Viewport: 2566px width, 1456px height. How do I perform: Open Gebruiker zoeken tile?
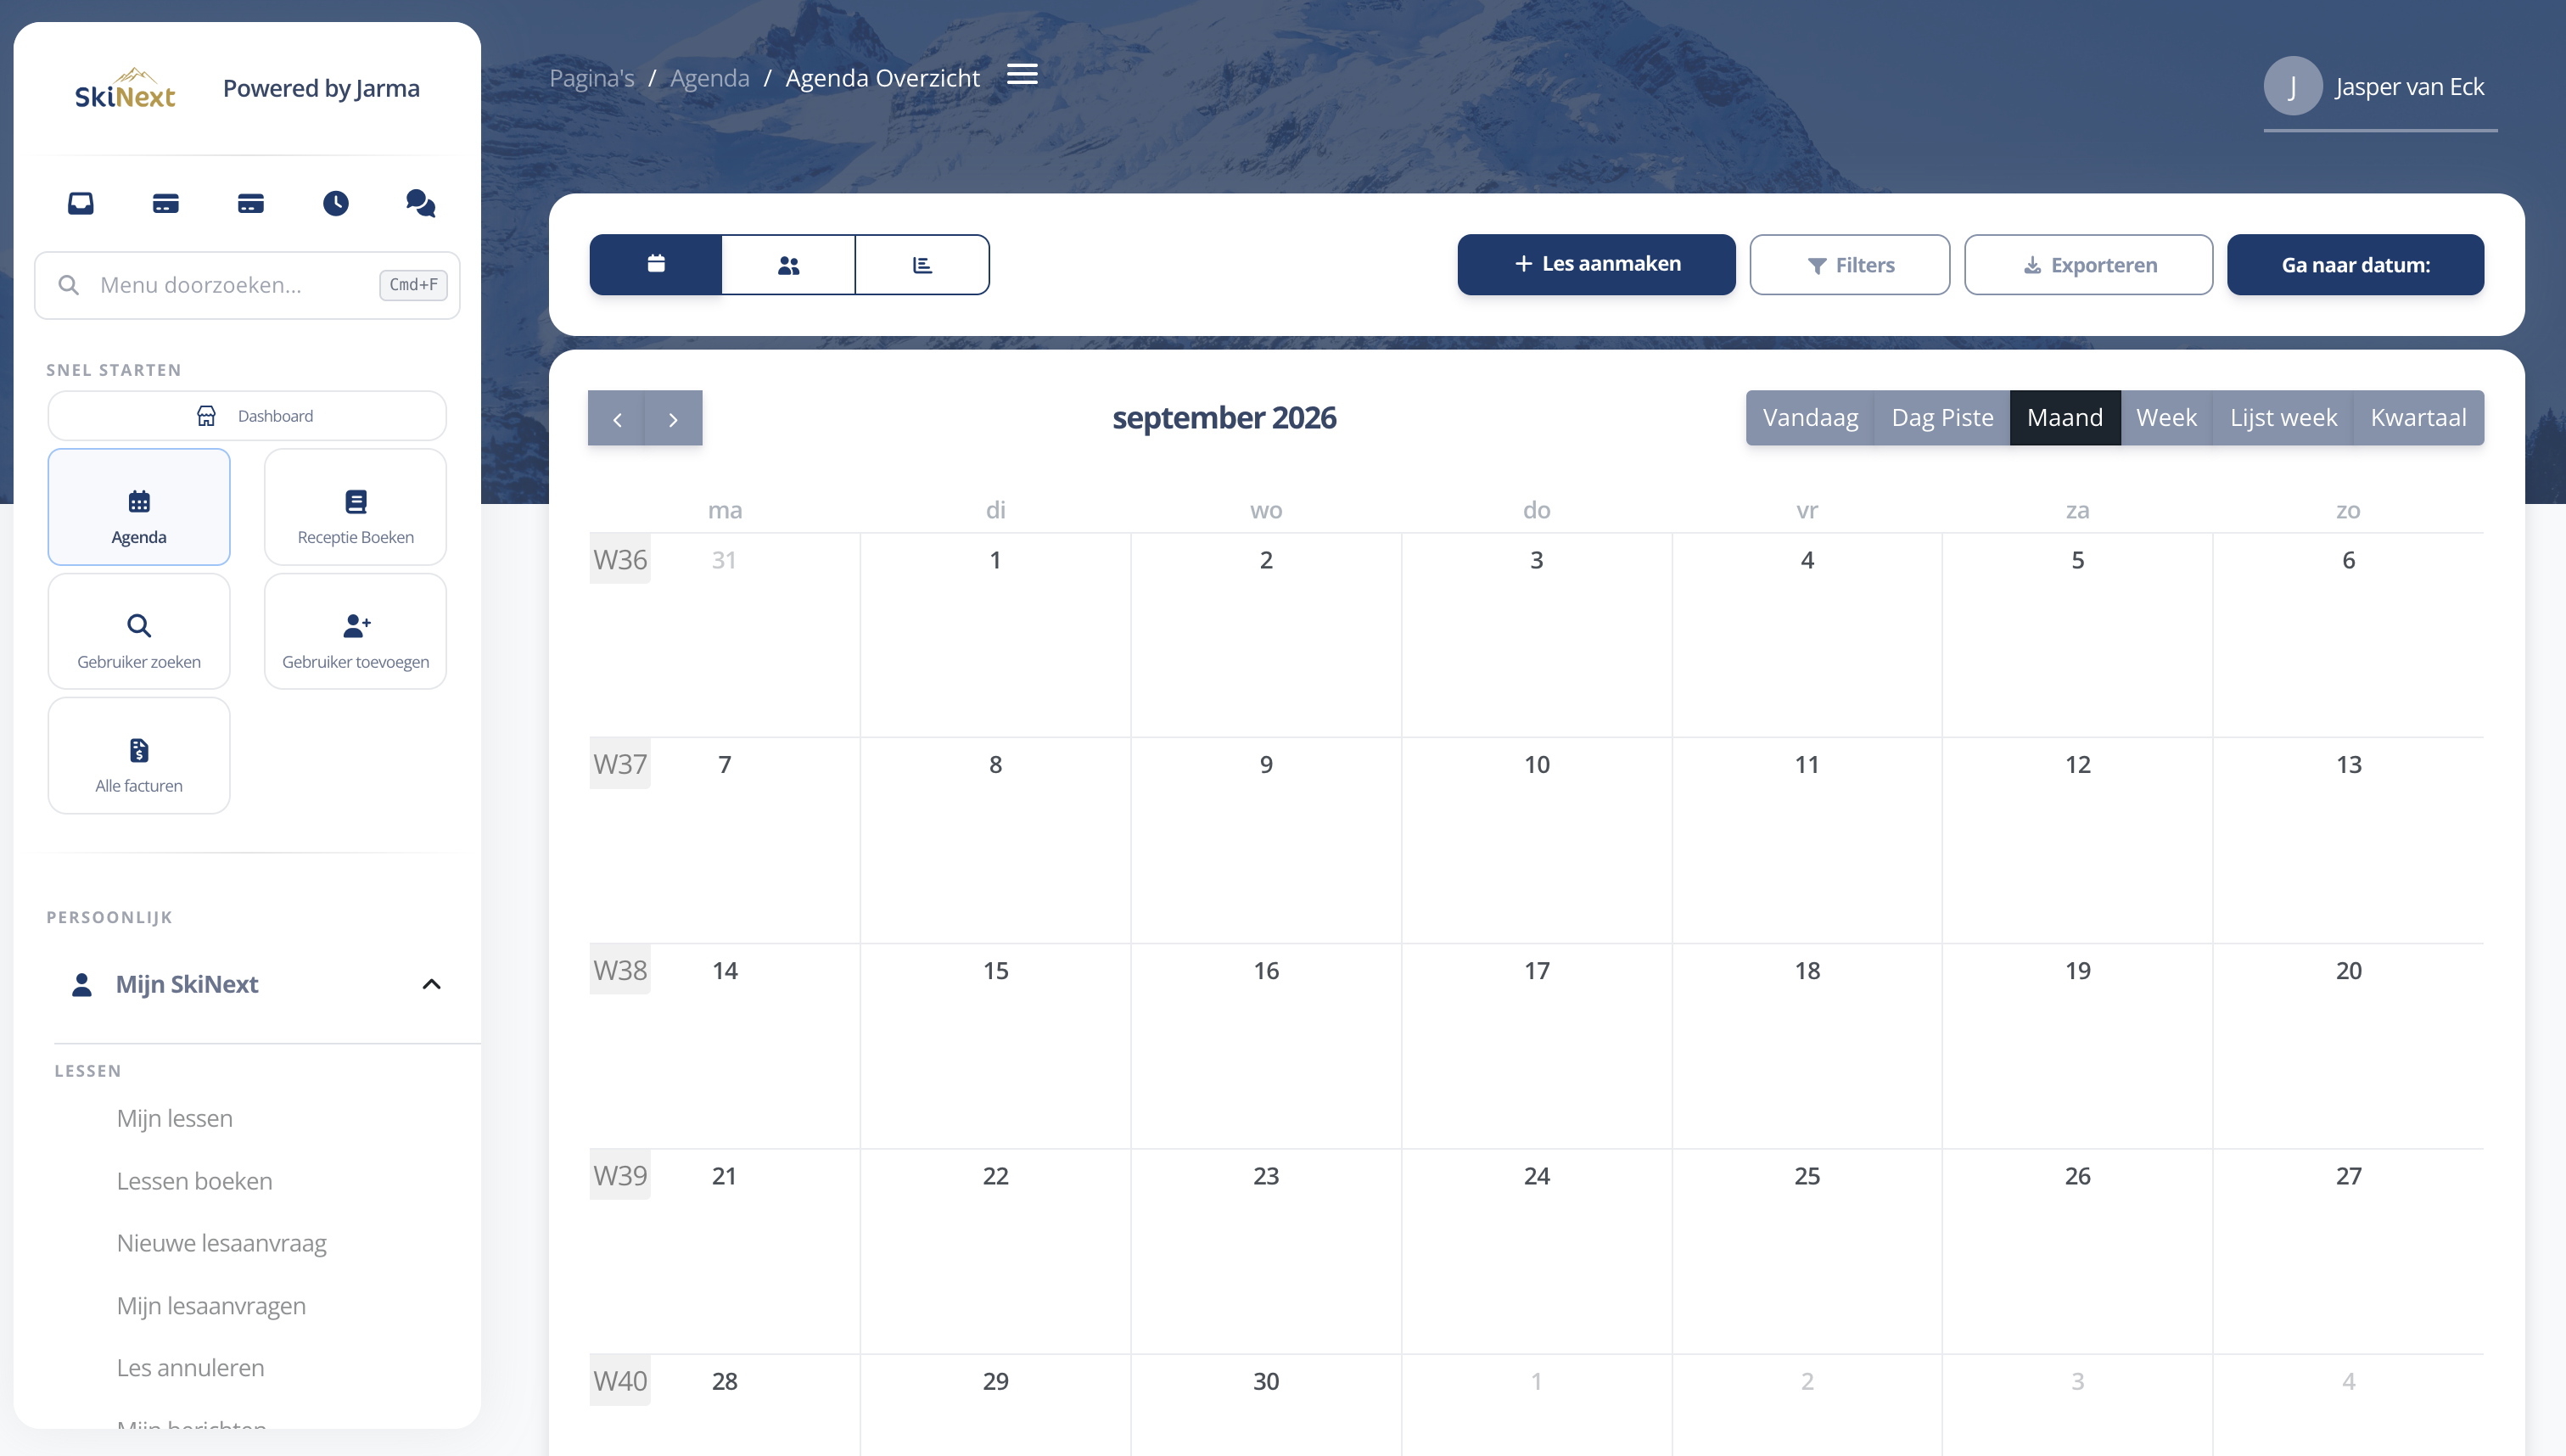(x=139, y=631)
